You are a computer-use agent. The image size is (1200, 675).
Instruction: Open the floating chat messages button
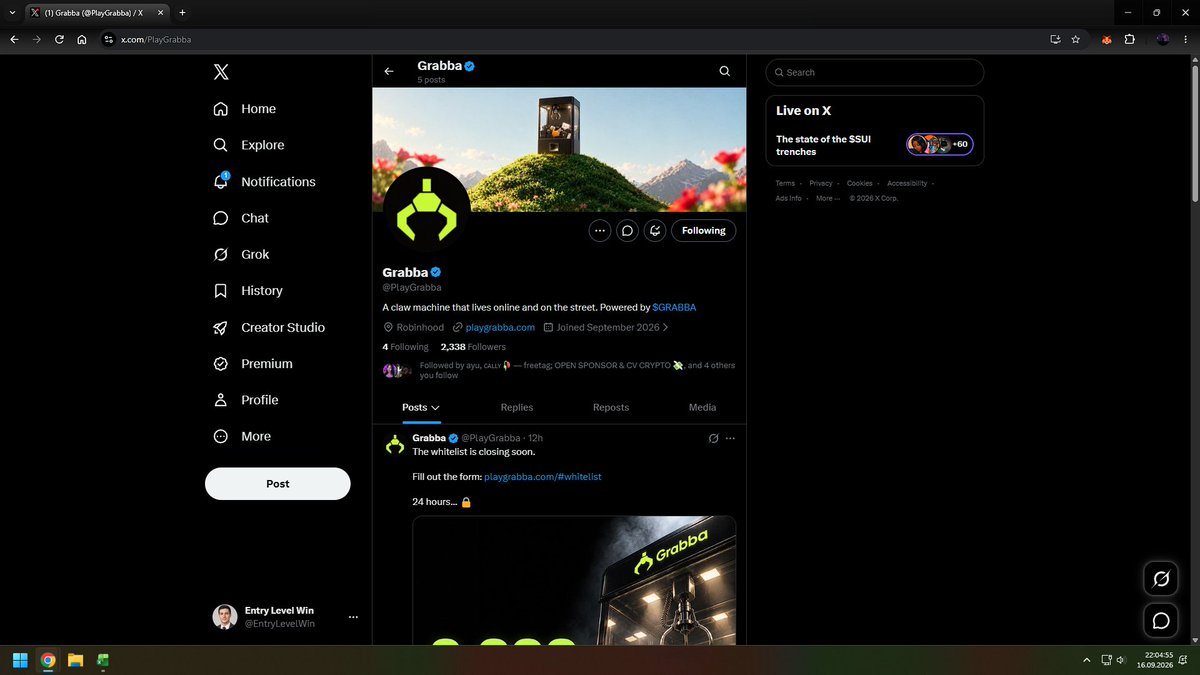tap(1161, 621)
